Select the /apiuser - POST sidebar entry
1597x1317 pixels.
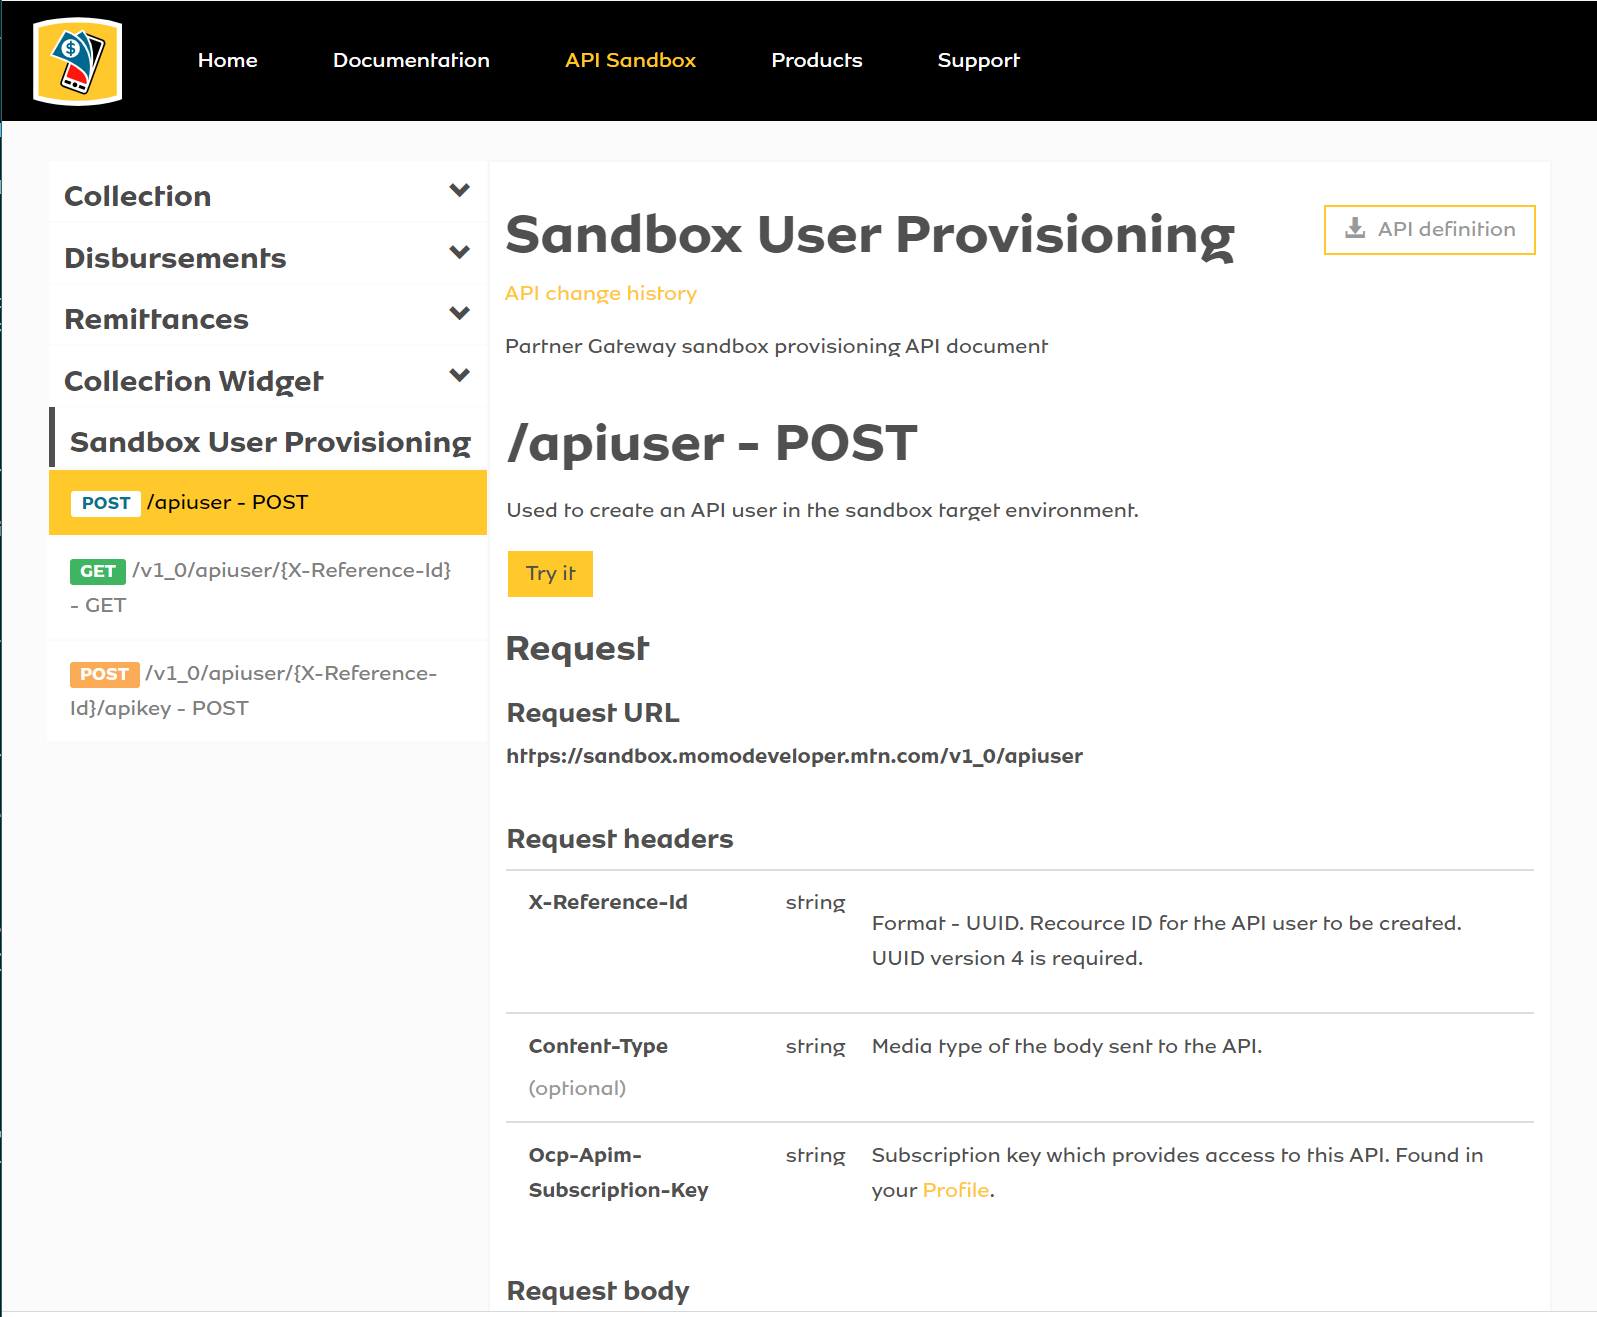pyautogui.click(x=268, y=502)
